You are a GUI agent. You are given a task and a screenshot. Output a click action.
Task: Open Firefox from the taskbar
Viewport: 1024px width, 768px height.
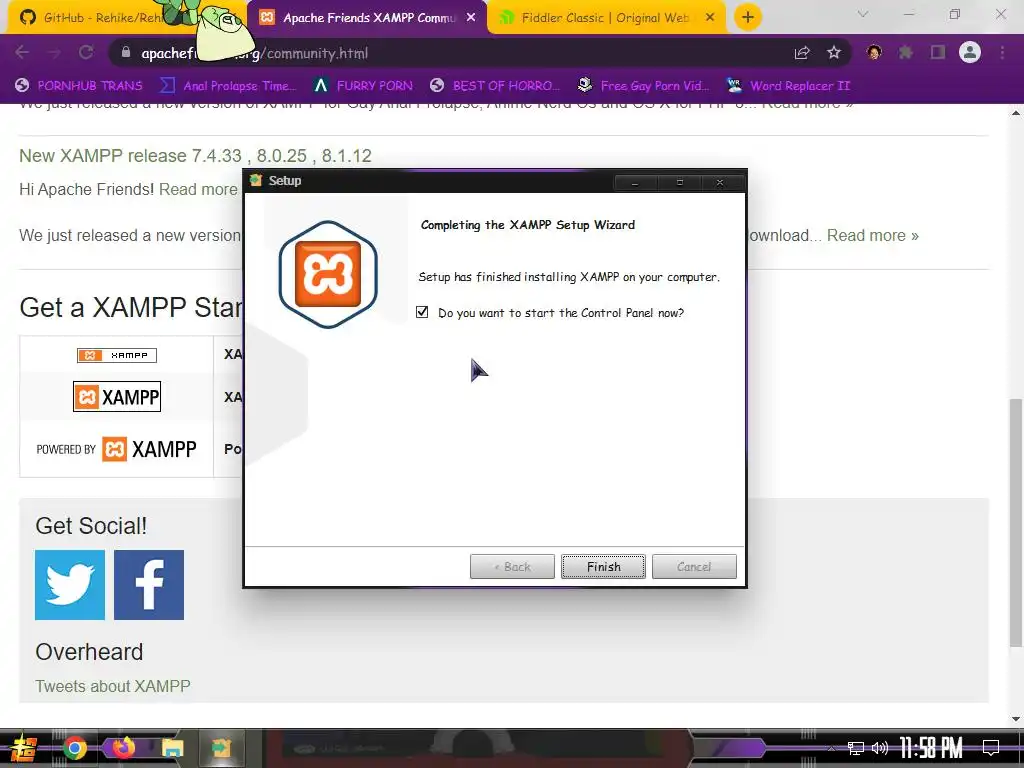[x=123, y=747]
